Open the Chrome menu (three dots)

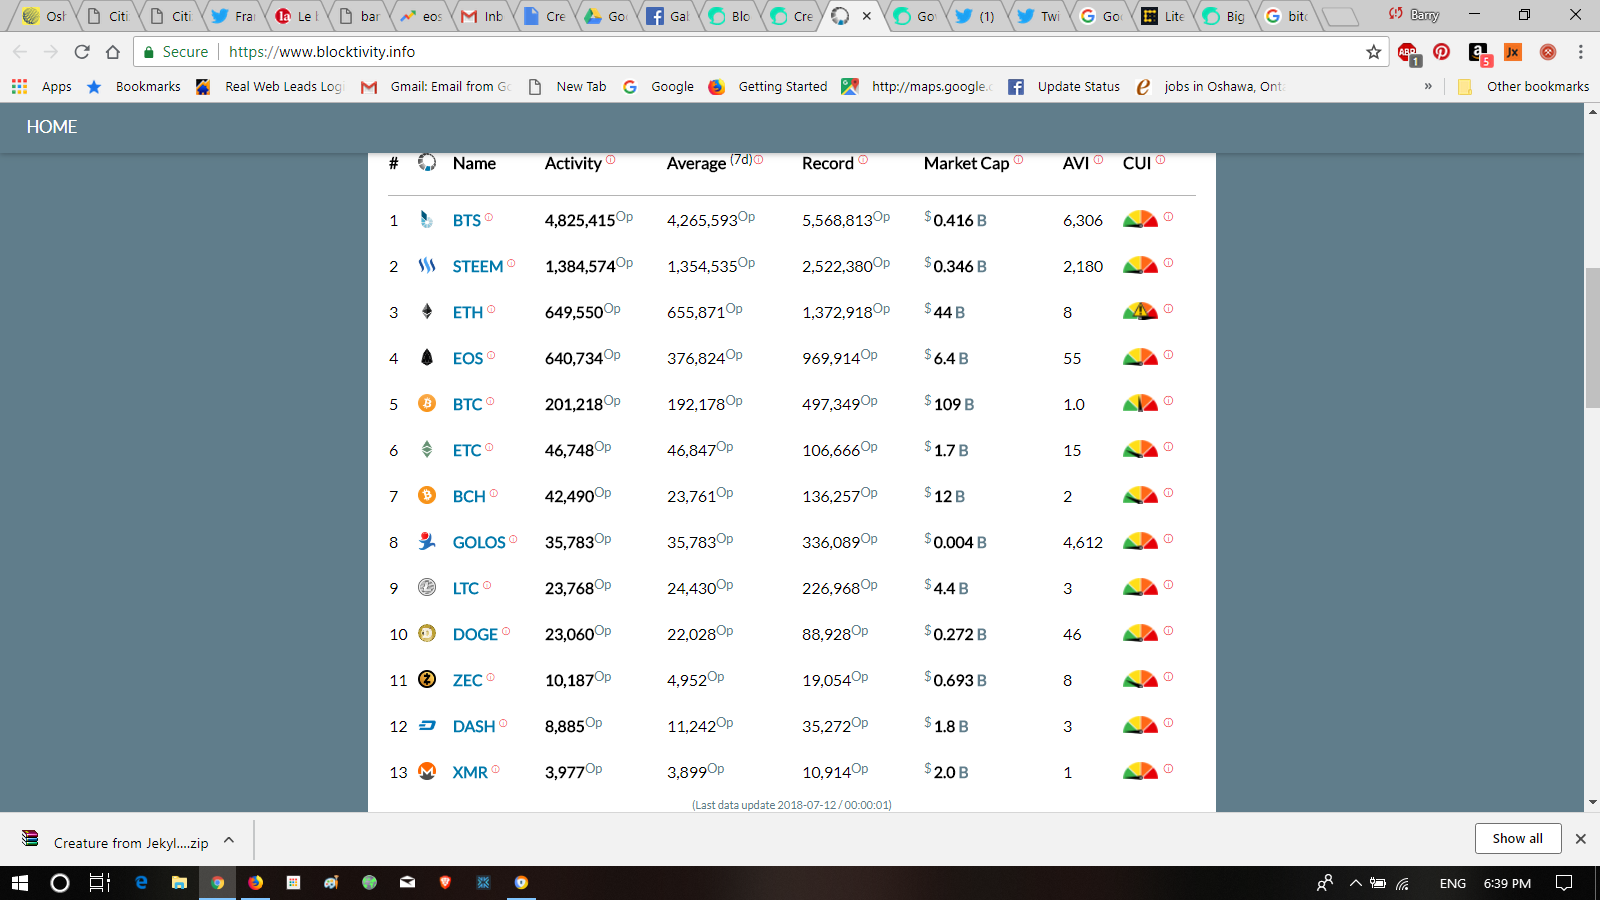click(x=1581, y=52)
